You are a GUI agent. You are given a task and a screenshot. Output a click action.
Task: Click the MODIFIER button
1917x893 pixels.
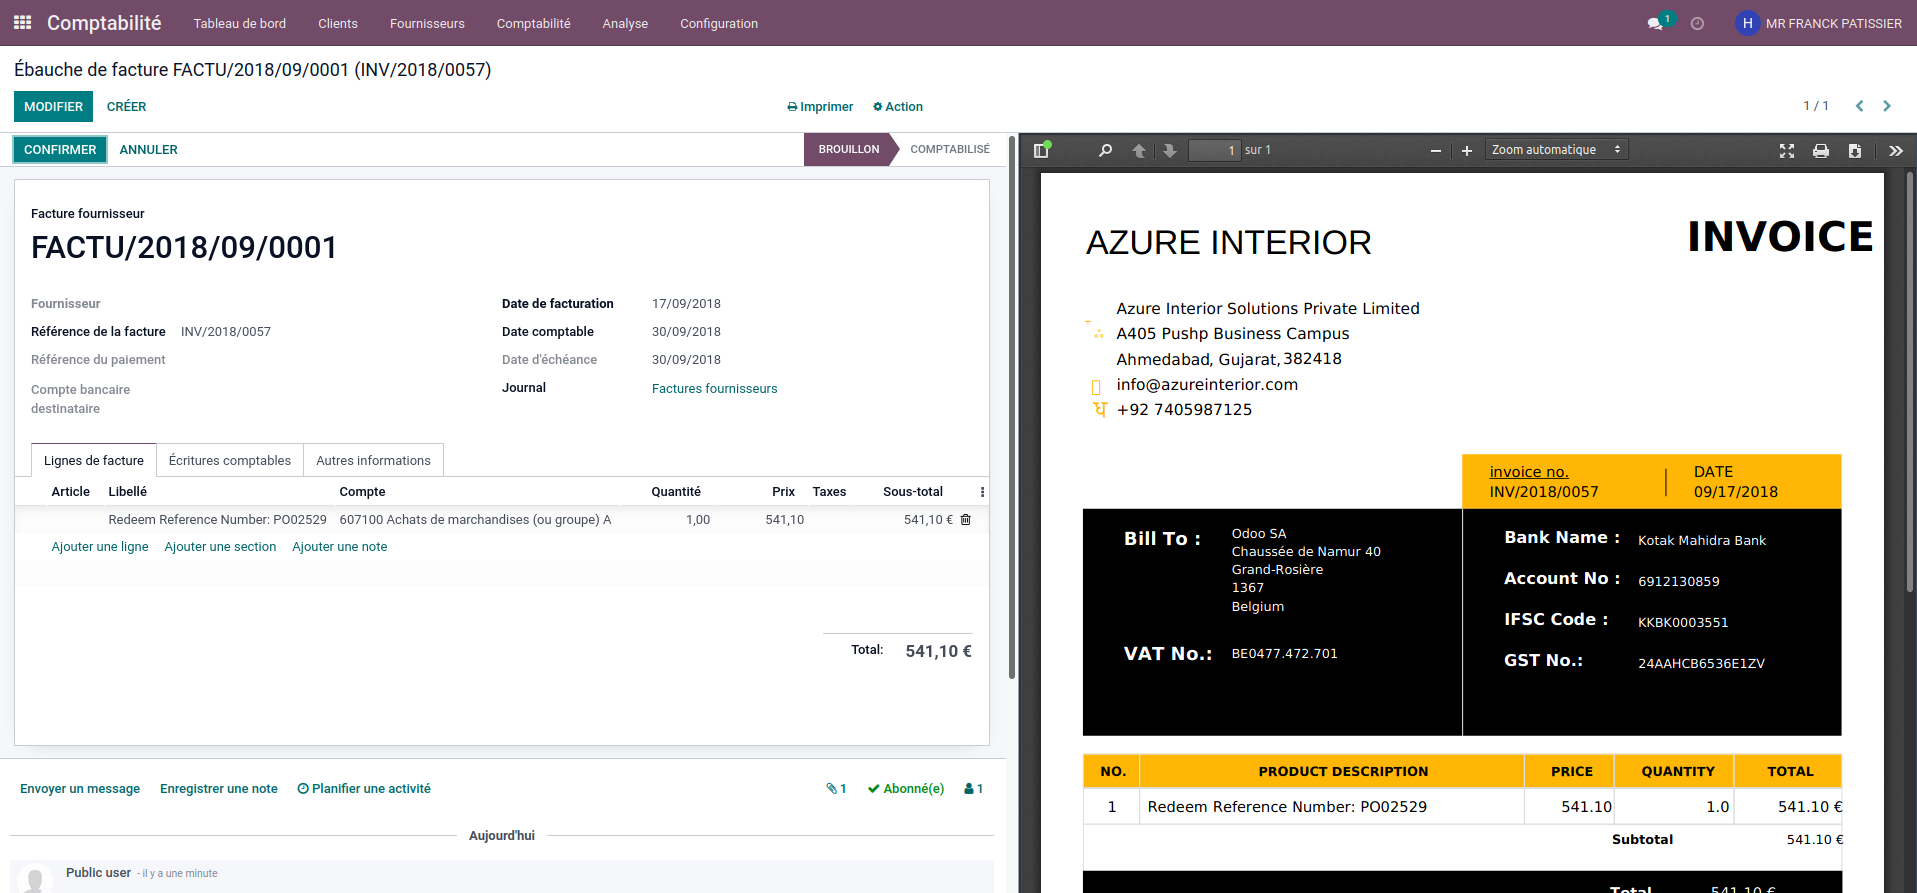pos(54,107)
